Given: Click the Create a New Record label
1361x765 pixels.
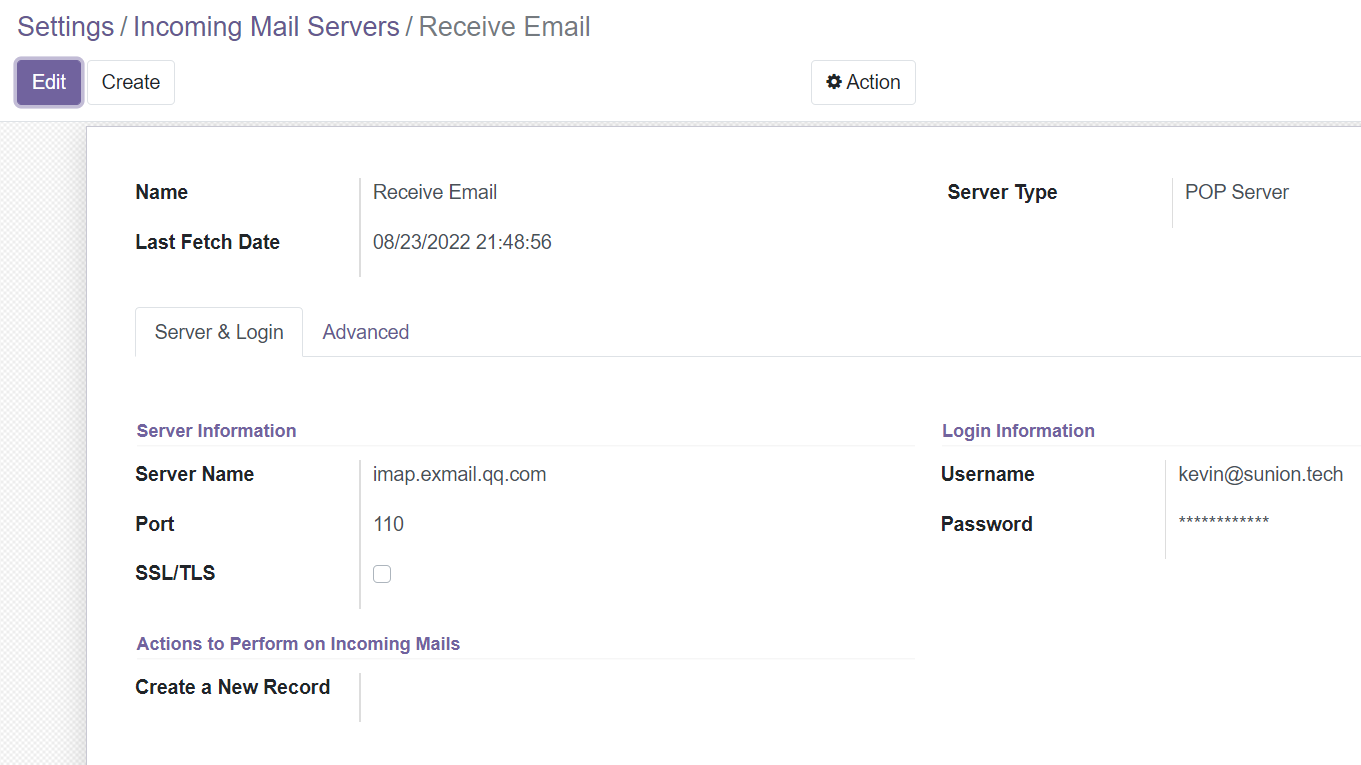Looking at the screenshot, I should coord(232,687).
